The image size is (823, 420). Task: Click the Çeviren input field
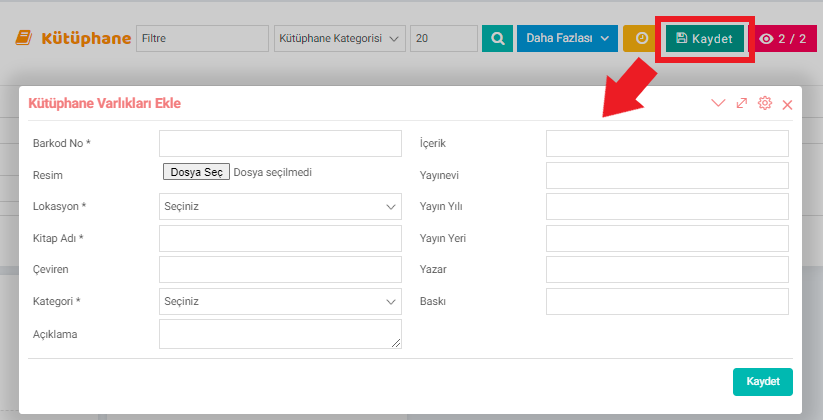[x=280, y=269]
